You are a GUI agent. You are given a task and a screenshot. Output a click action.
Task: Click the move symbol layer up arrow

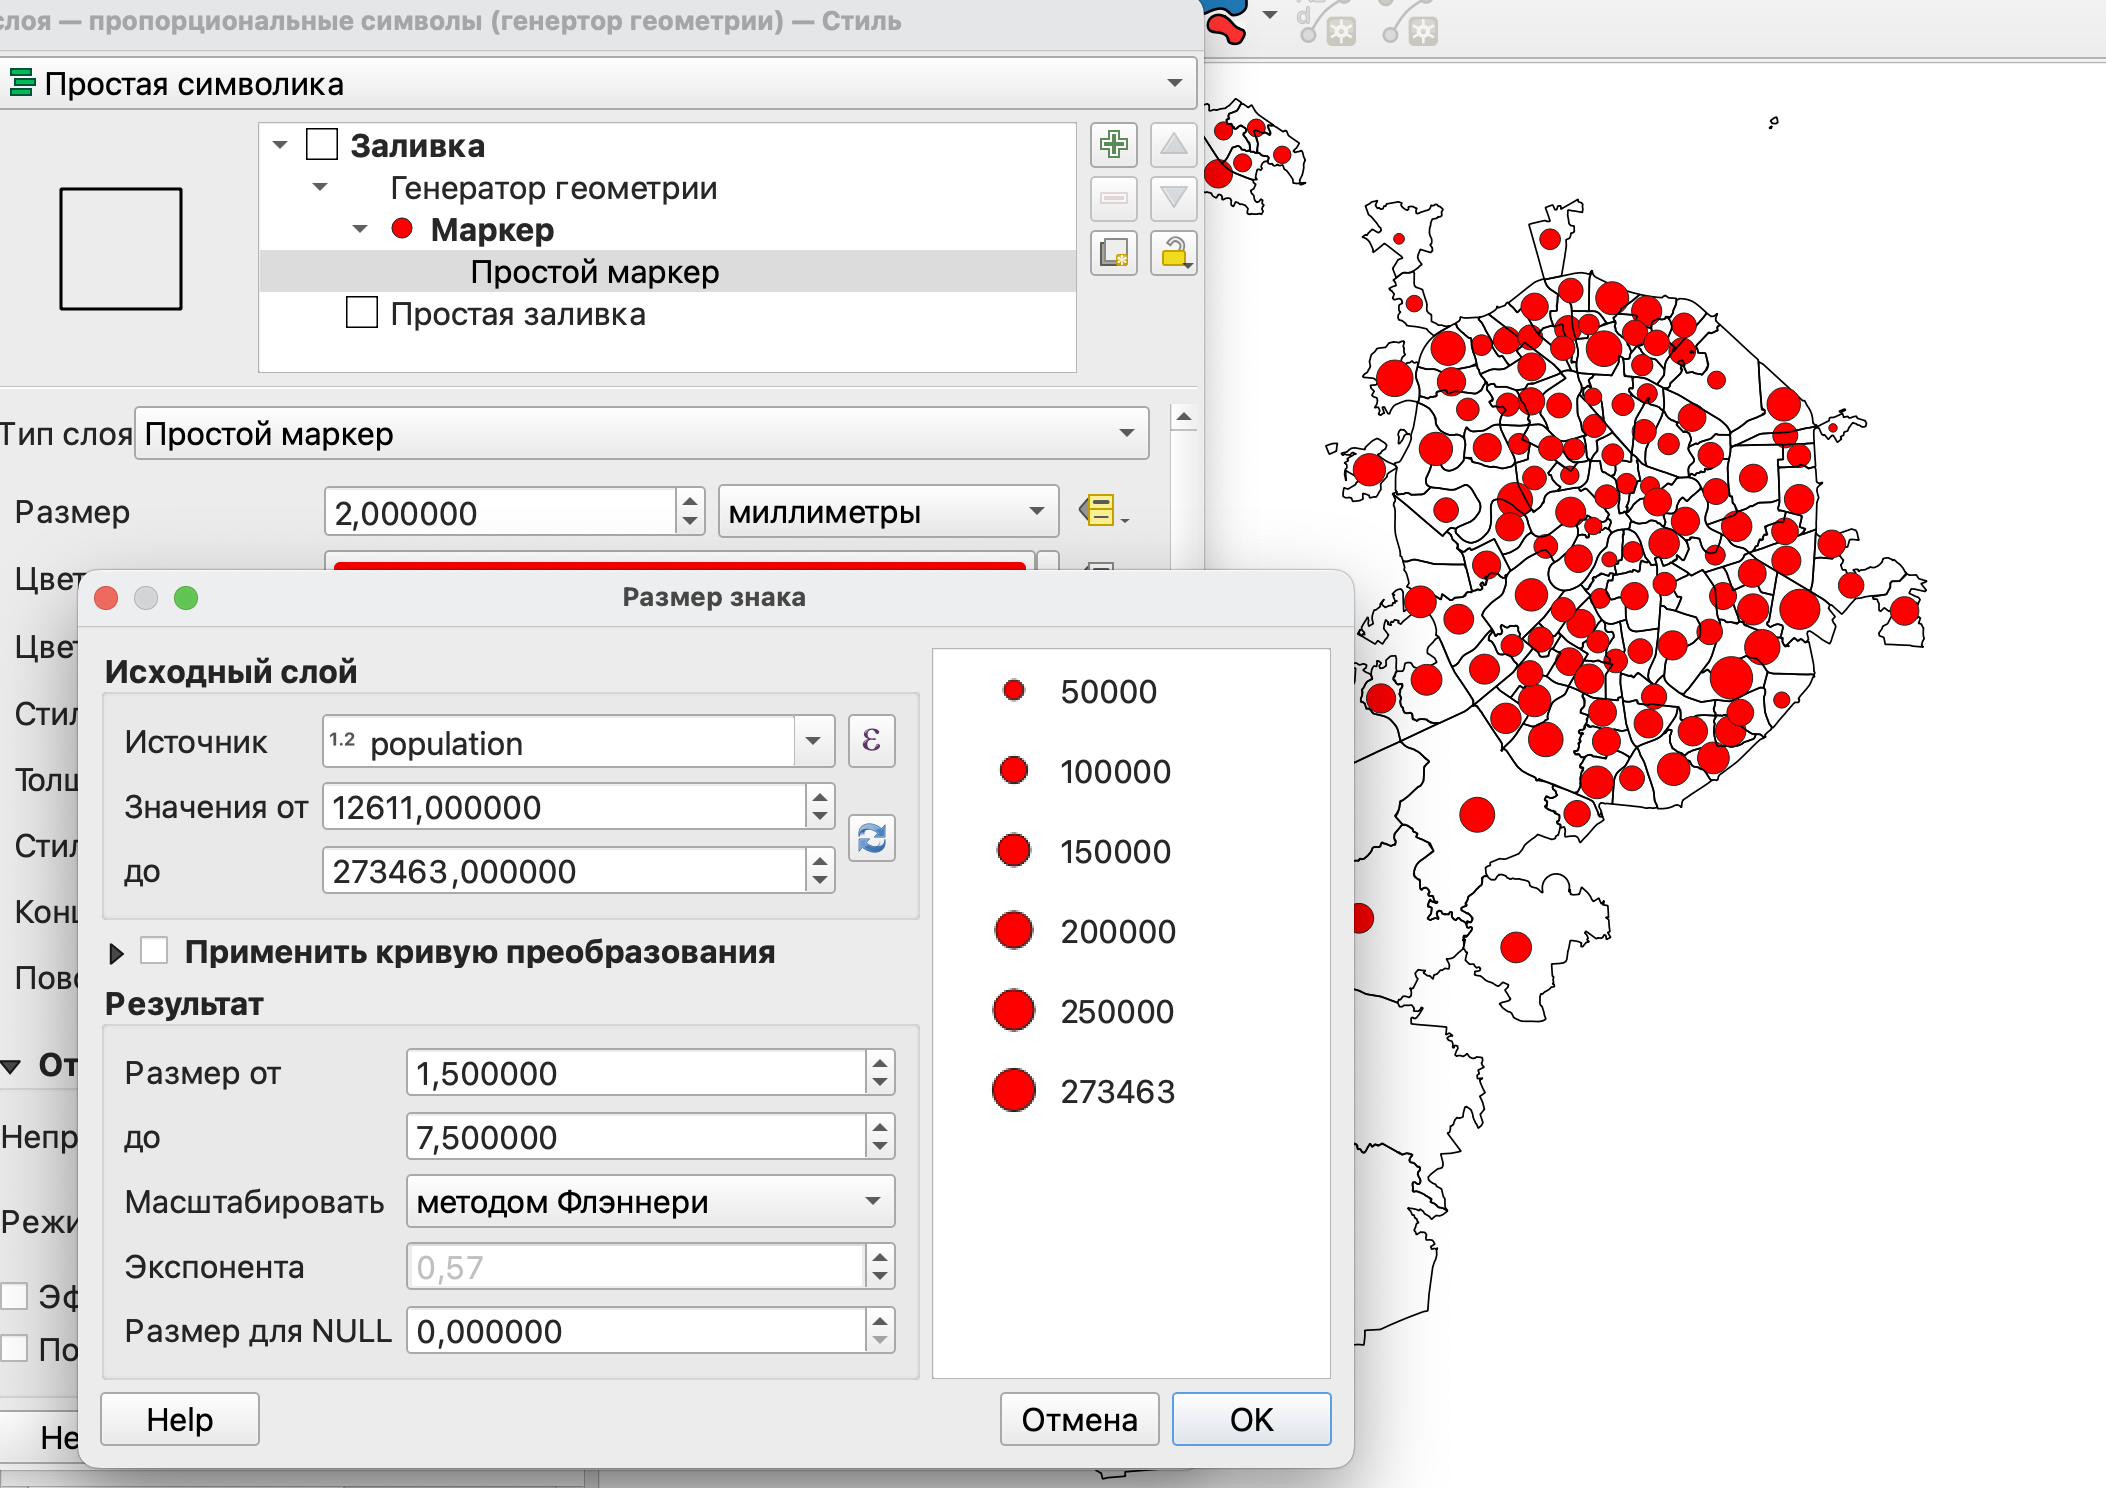pos(1173,146)
